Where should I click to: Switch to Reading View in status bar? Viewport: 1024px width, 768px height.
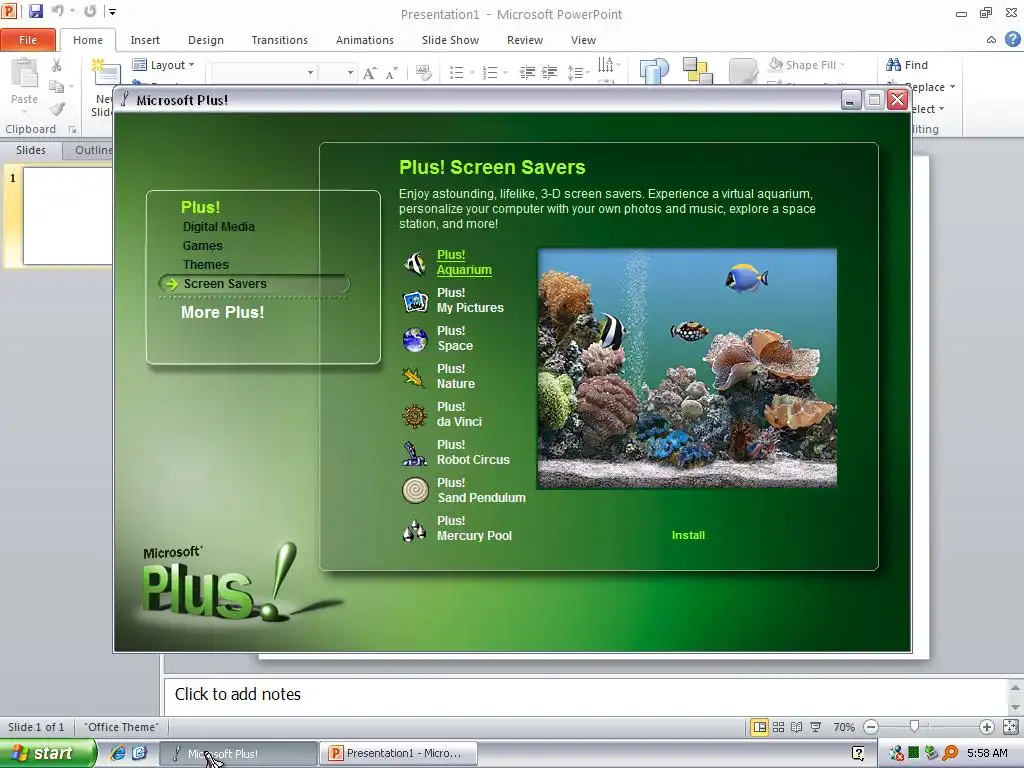click(x=797, y=727)
